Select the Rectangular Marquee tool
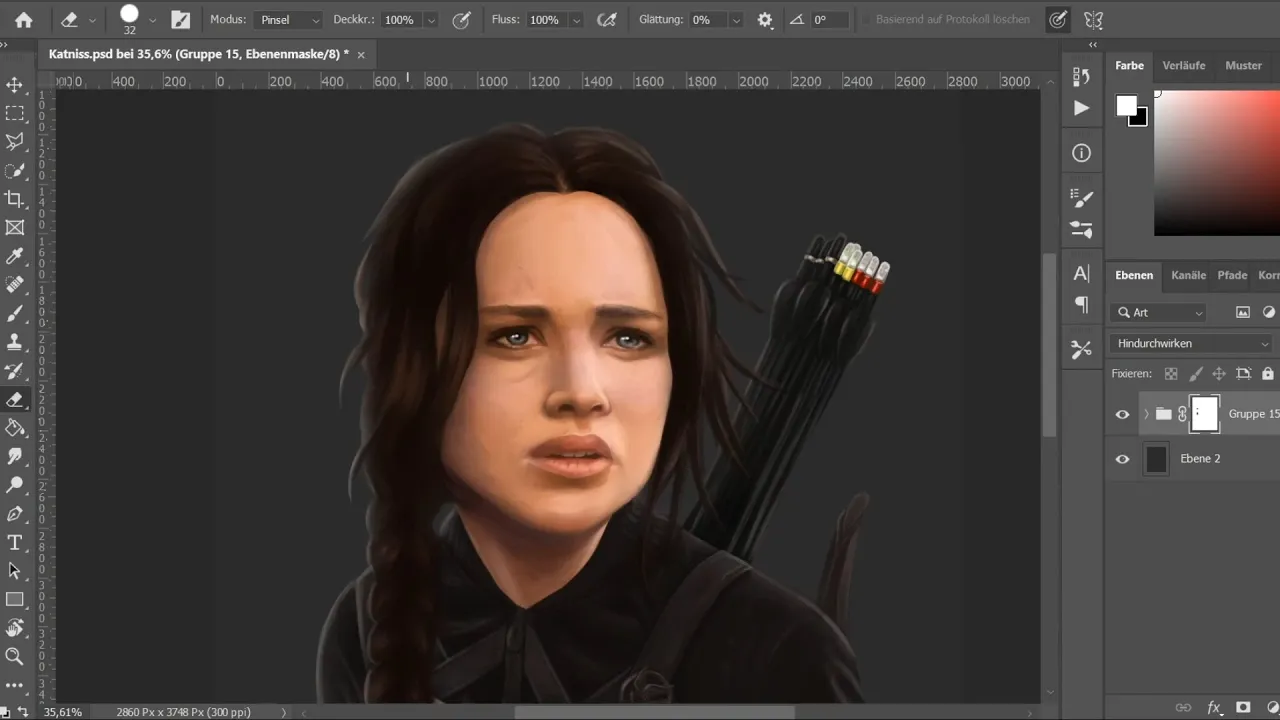 [15, 114]
